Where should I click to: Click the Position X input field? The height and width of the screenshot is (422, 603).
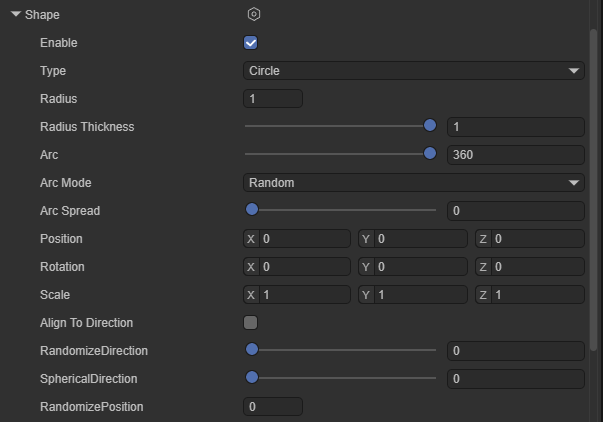tap(304, 239)
